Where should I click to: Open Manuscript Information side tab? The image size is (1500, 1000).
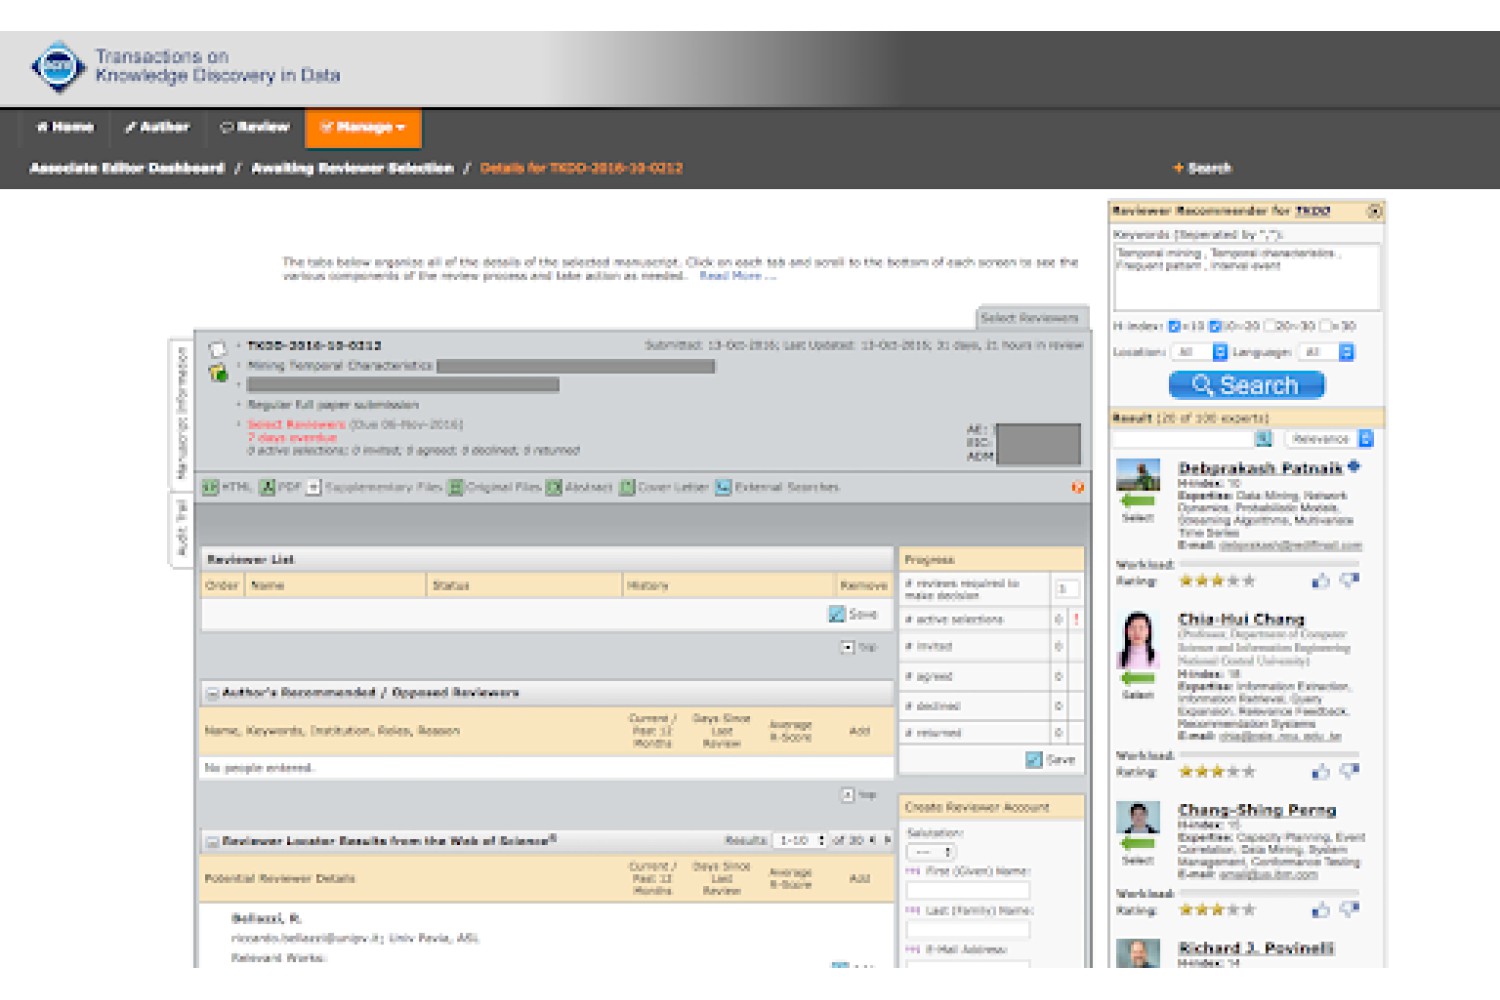click(181, 414)
